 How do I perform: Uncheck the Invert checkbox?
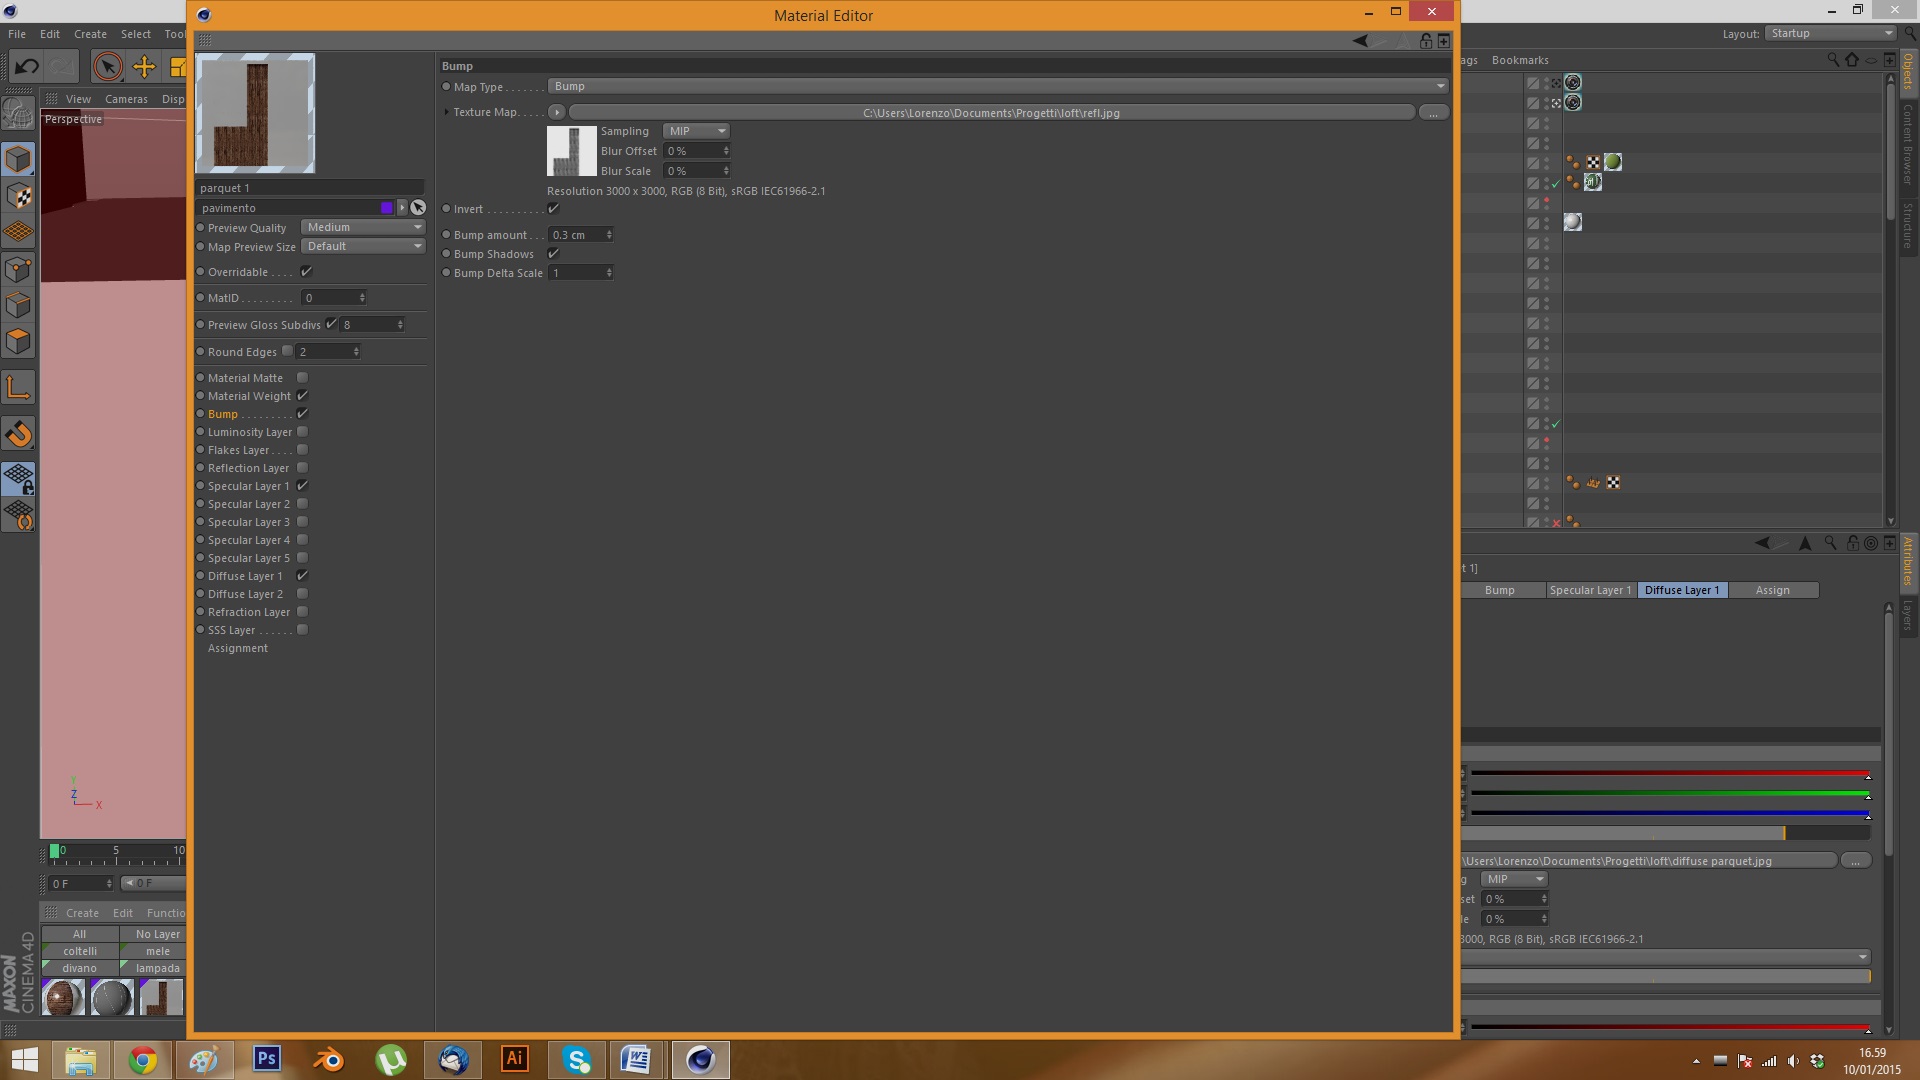coord(553,209)
